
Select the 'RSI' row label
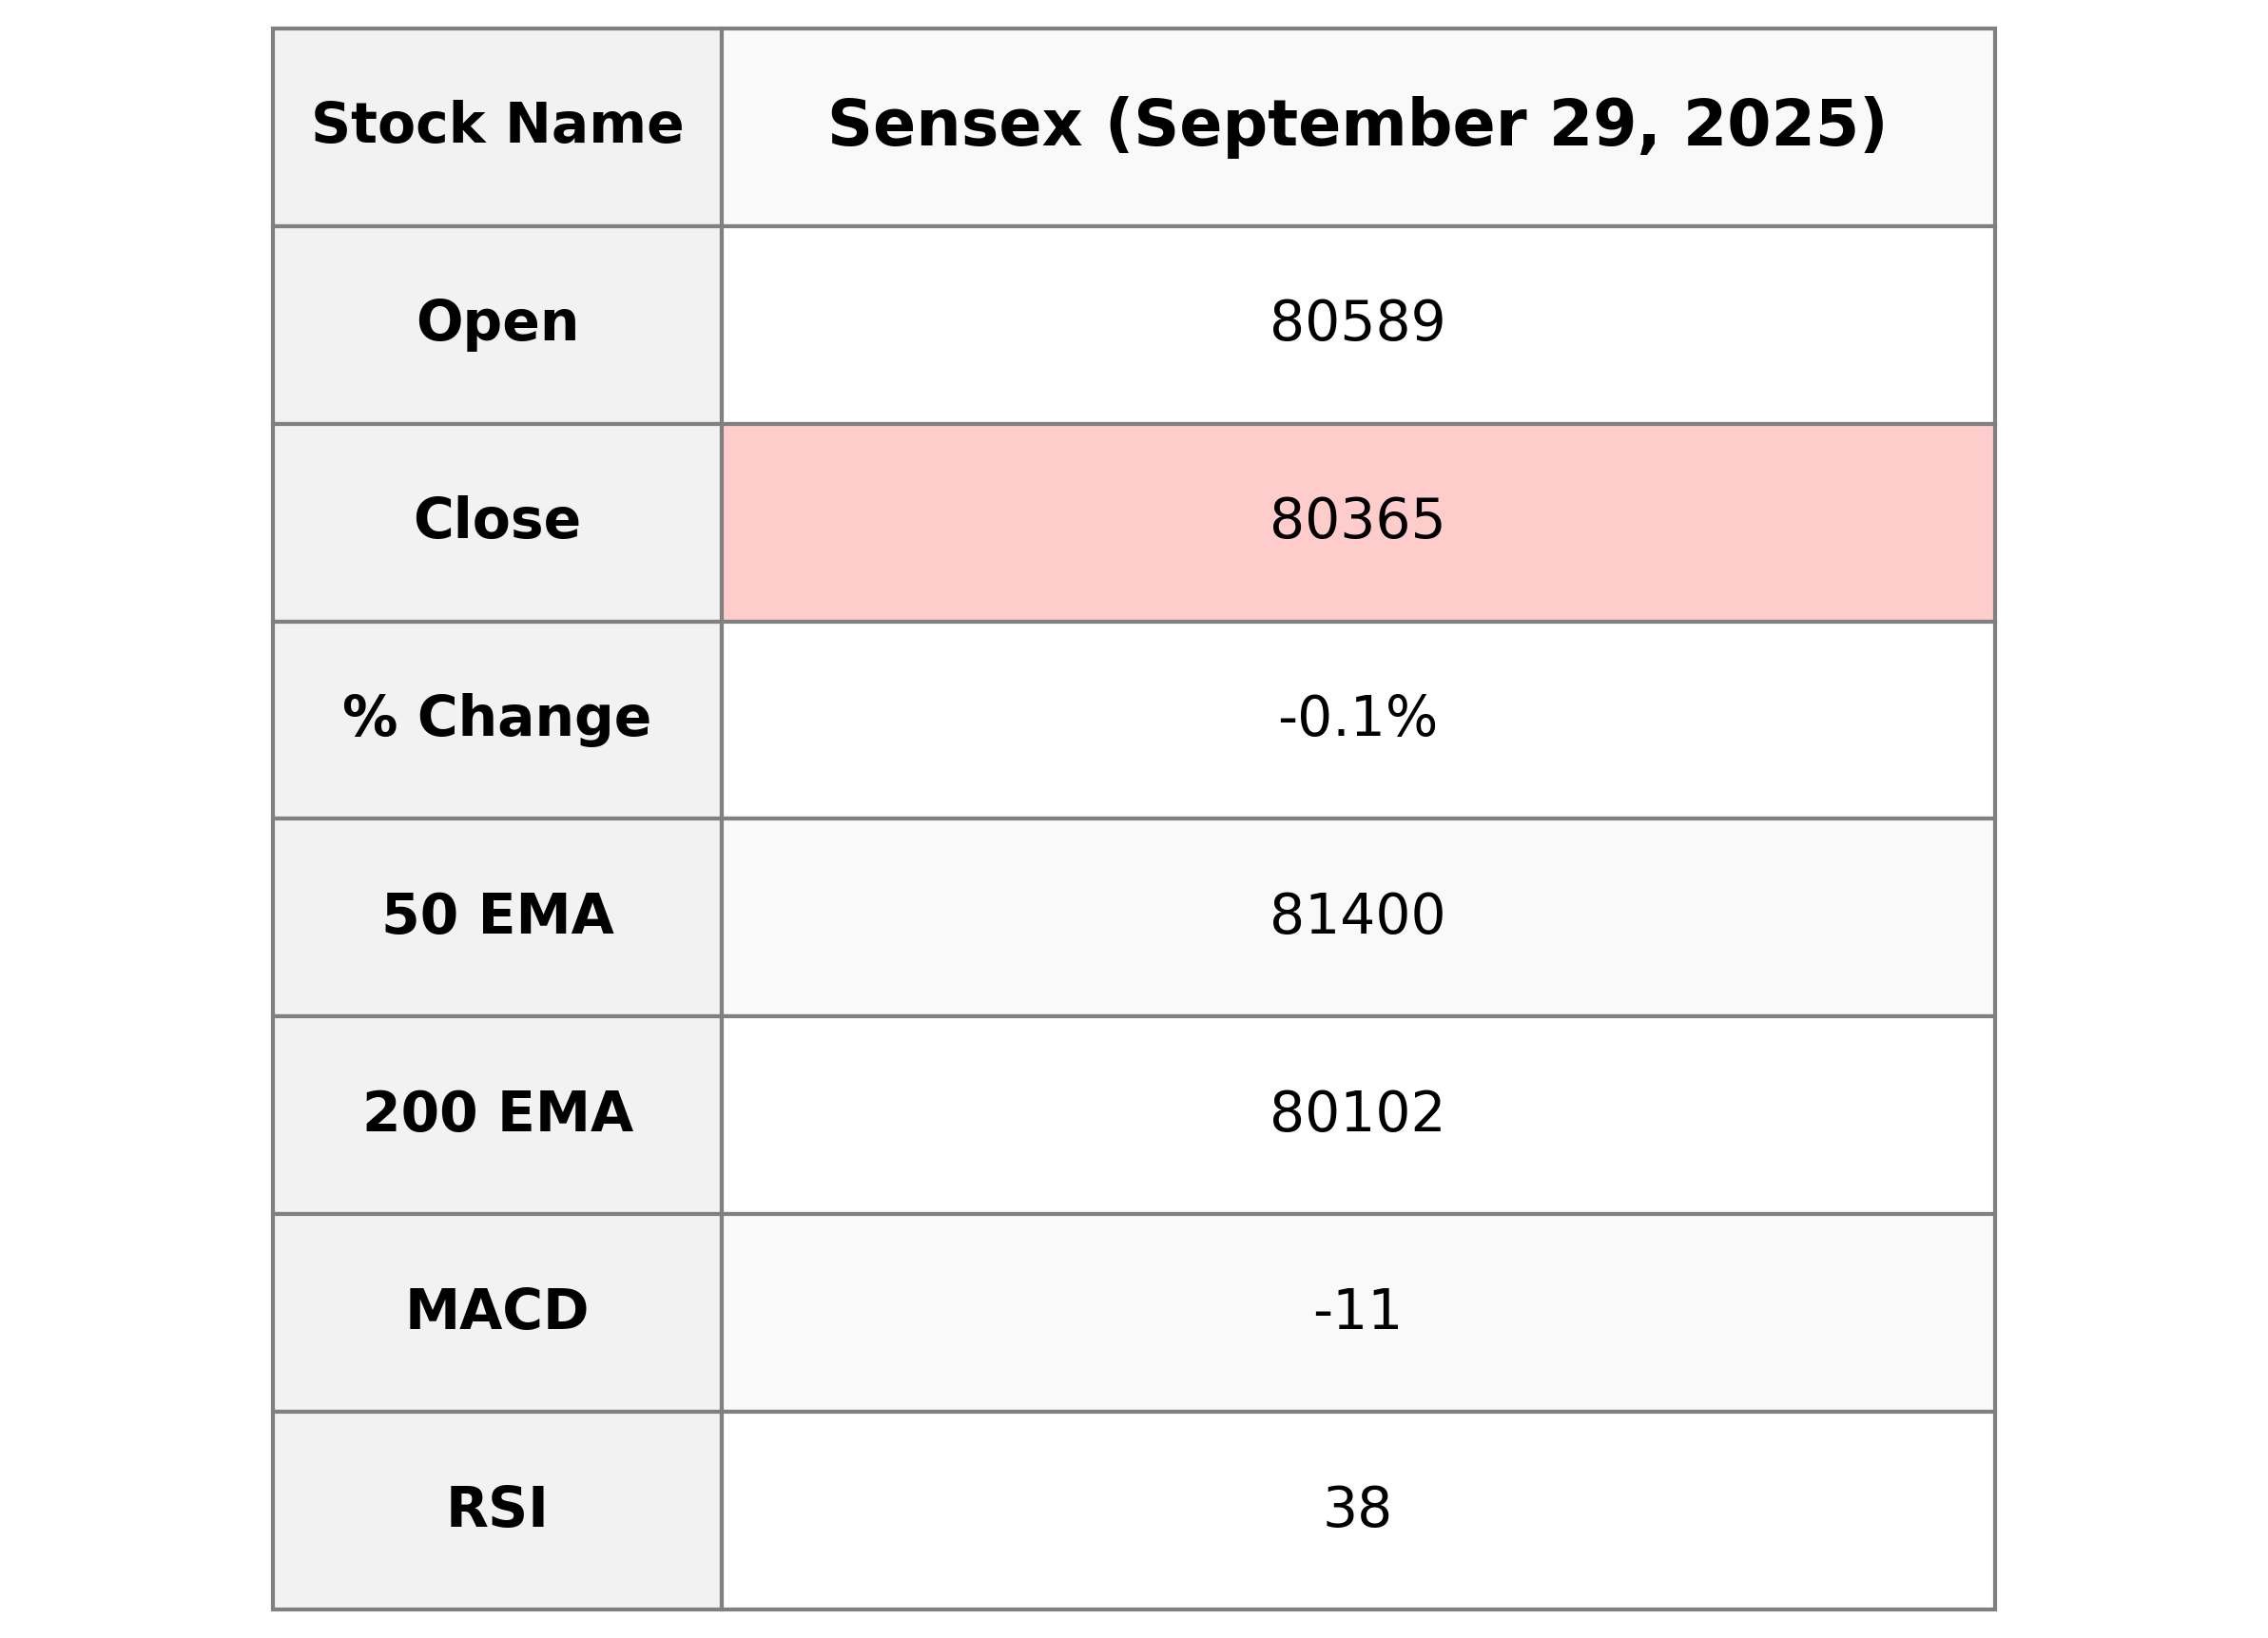click(x=497, y=1508)
